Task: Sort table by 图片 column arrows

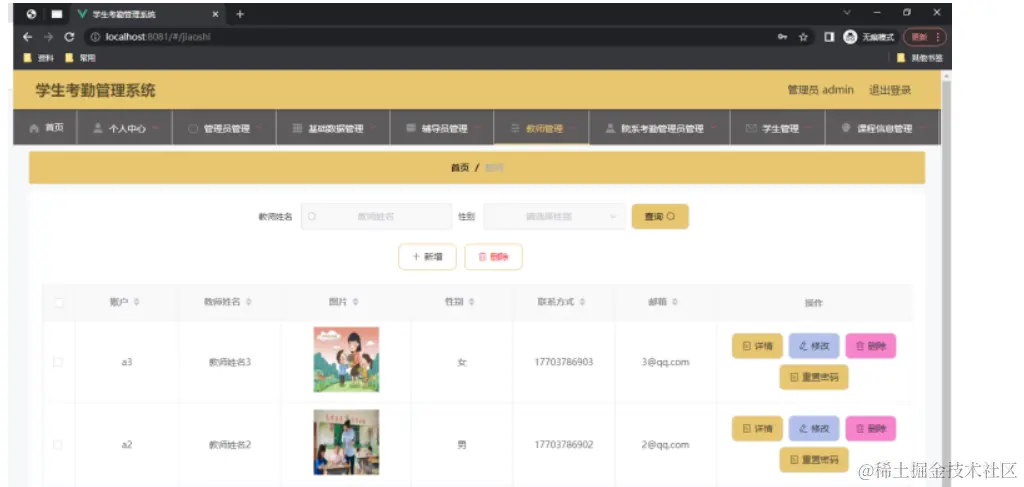Action: pos(356,302)
